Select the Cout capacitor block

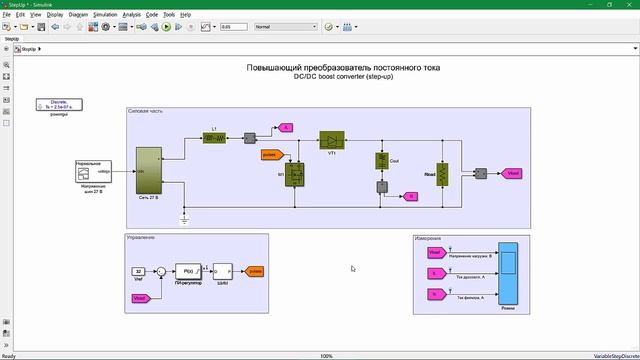coord(382,161)
